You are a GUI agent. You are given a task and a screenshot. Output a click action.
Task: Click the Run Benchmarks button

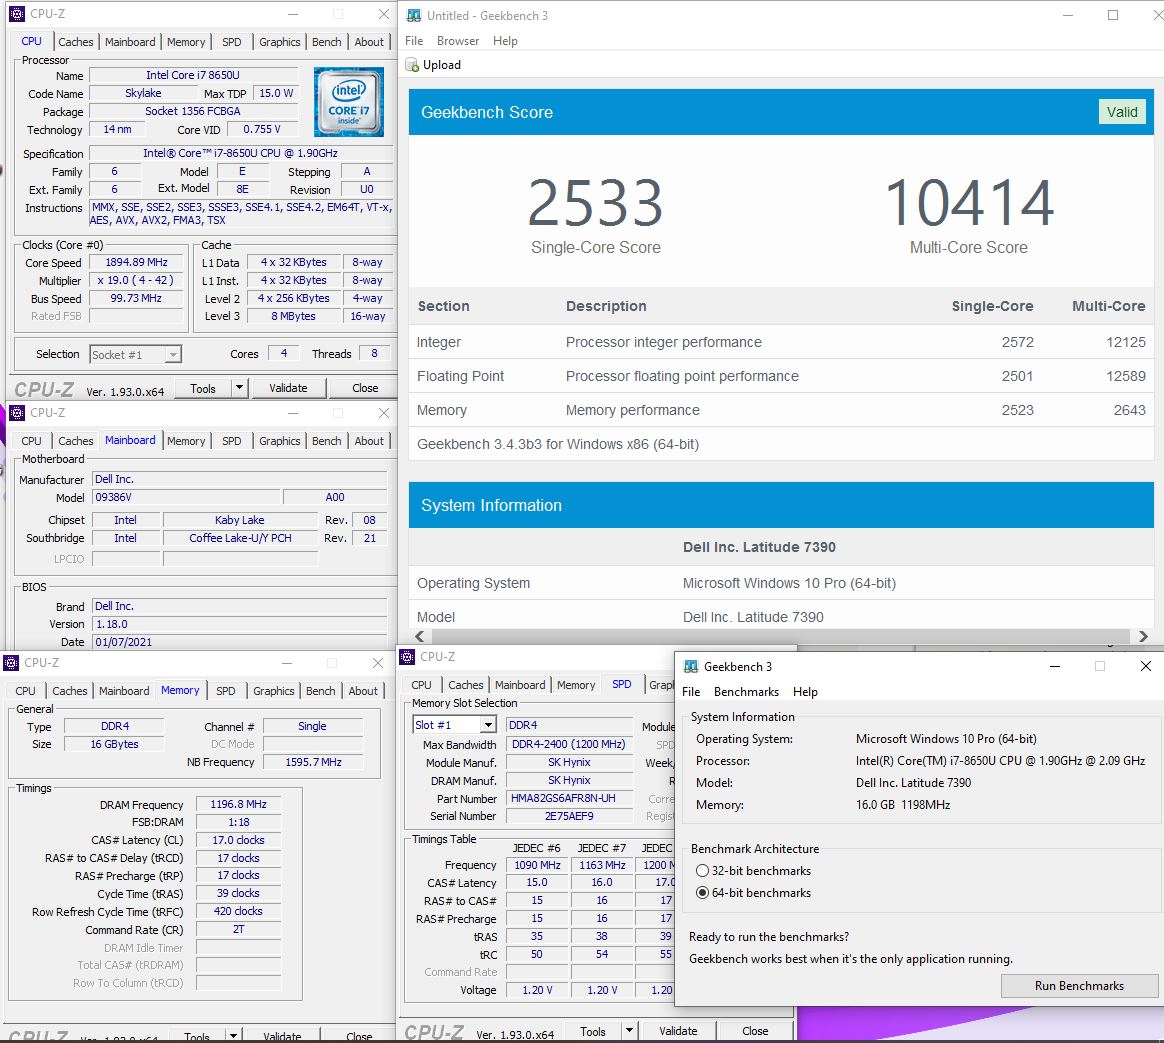pos(1079,986)
